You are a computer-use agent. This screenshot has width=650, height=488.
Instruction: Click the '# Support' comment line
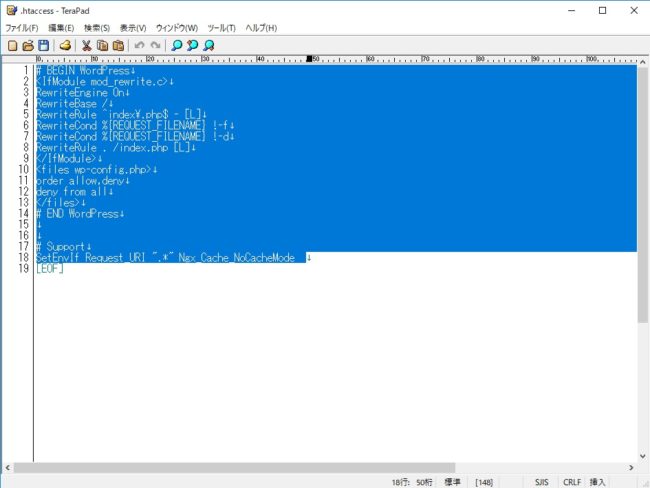point(63,247)
